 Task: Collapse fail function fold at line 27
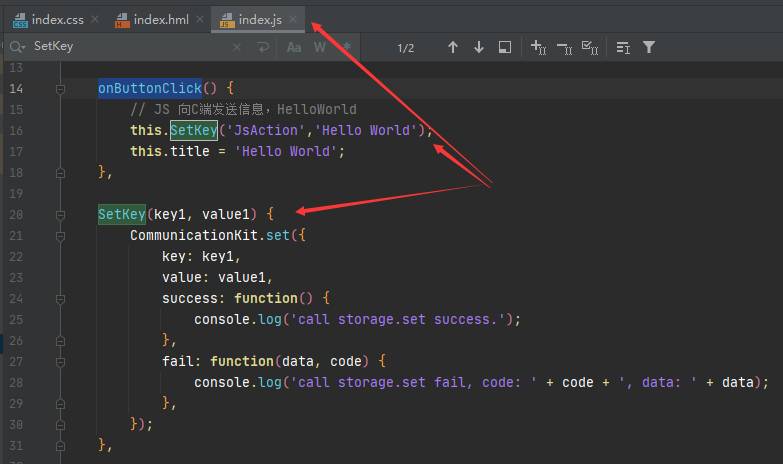(x=60, y=362)
